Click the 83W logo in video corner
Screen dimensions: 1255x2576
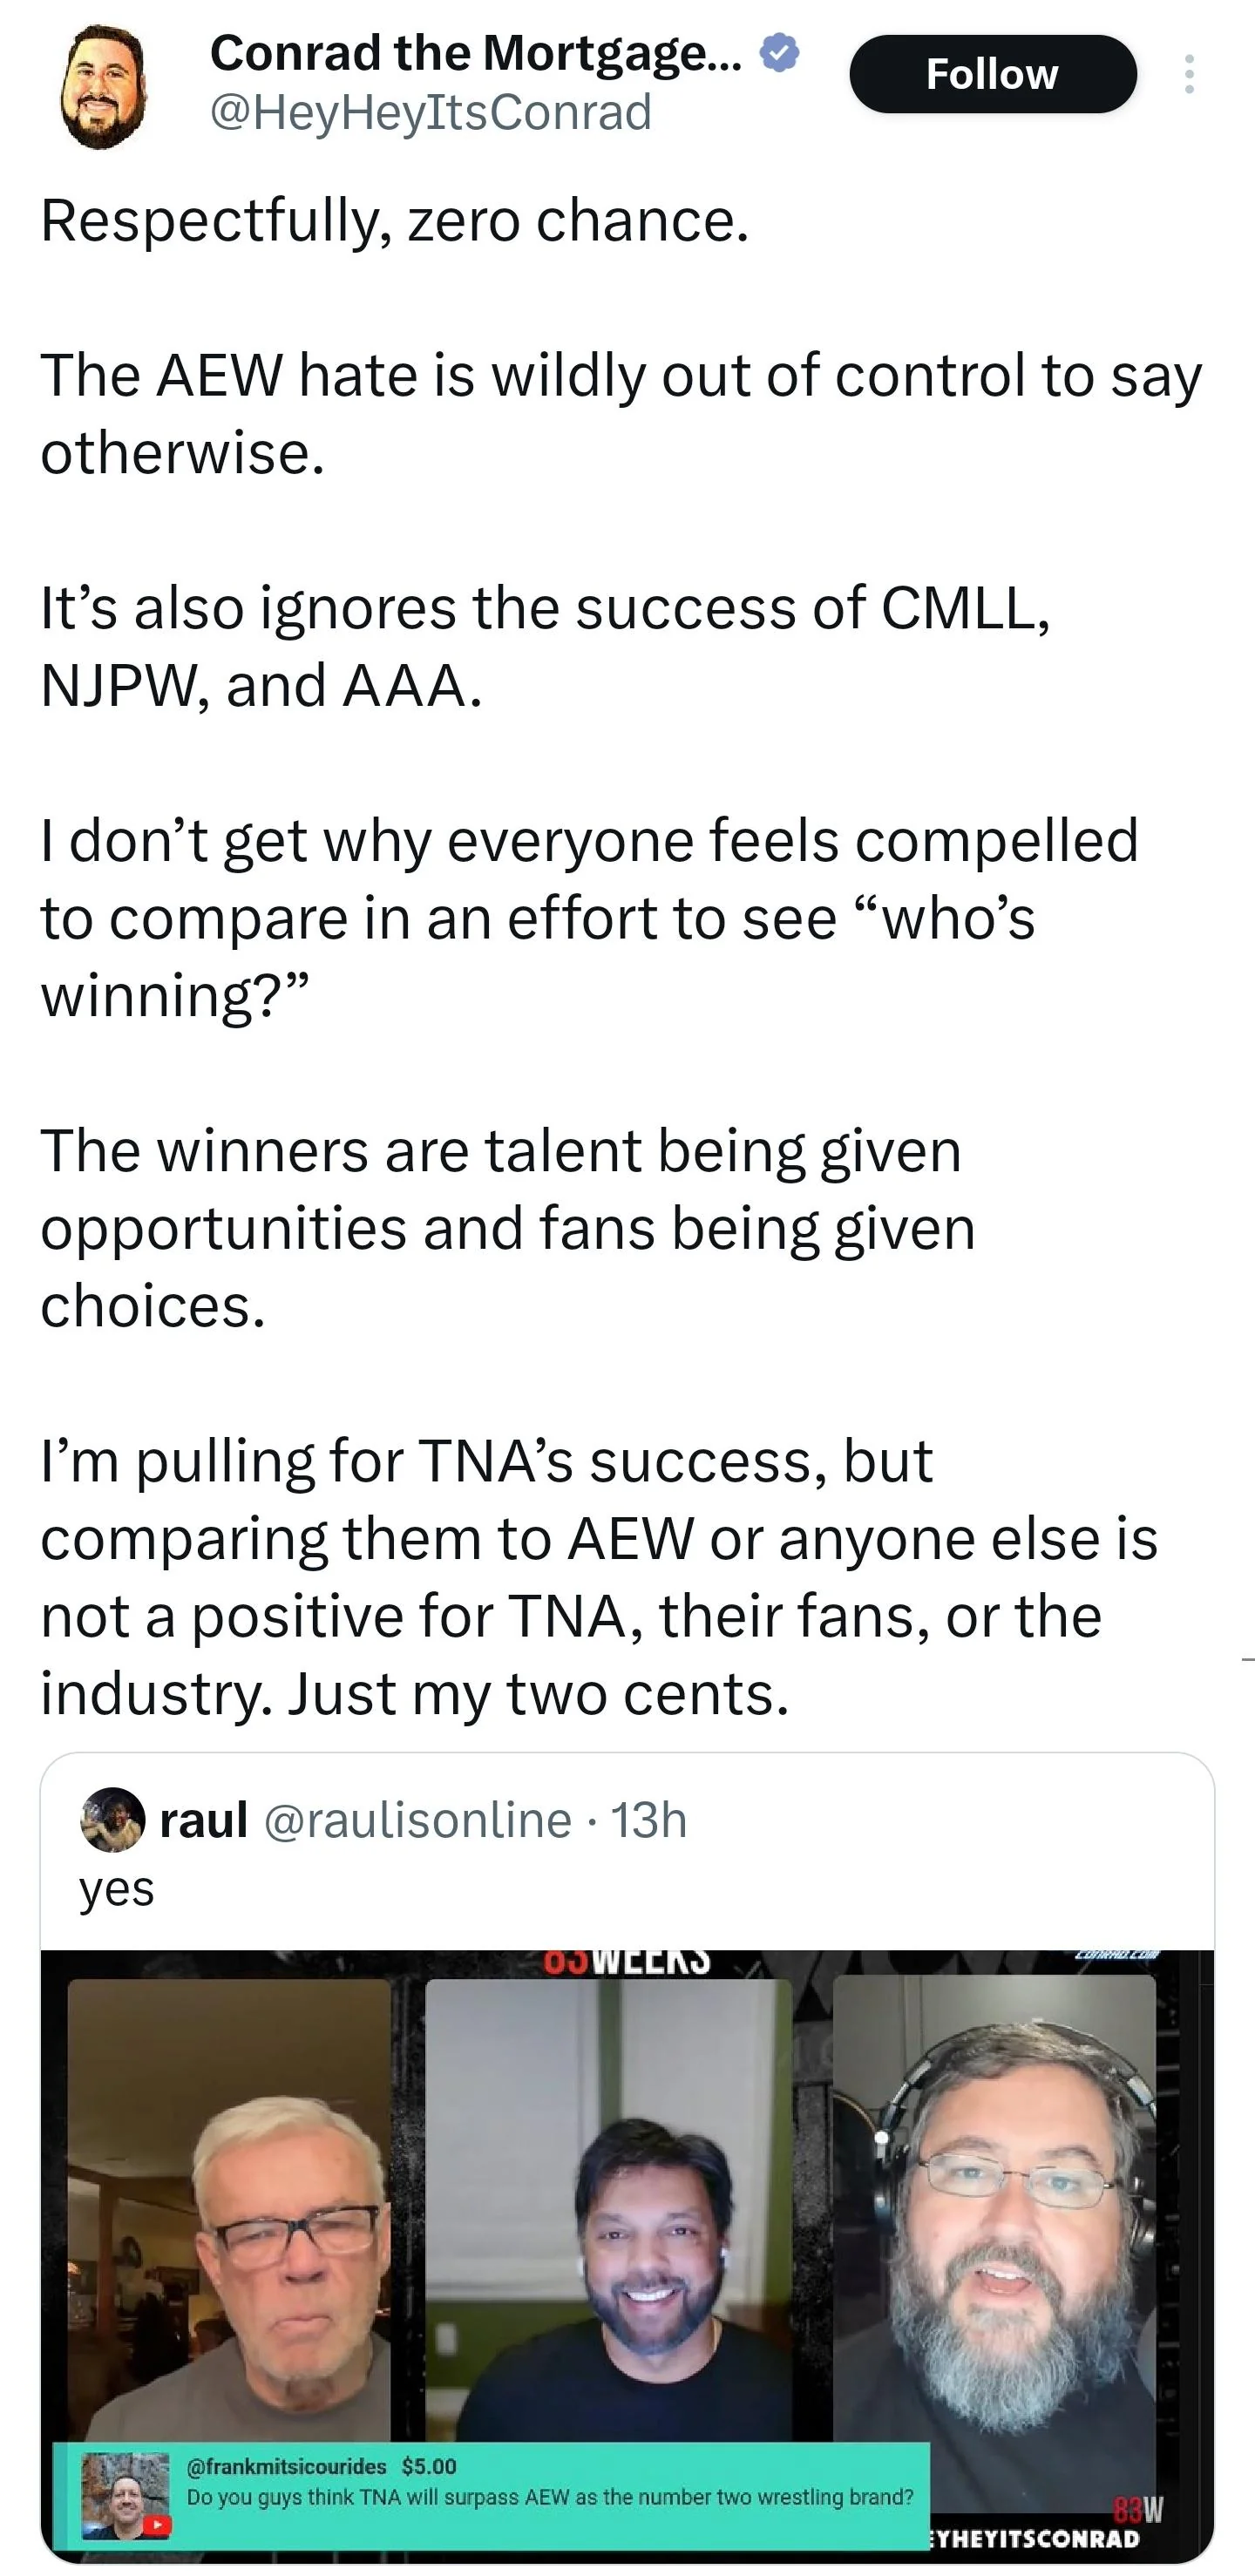click(1138, 2508)
